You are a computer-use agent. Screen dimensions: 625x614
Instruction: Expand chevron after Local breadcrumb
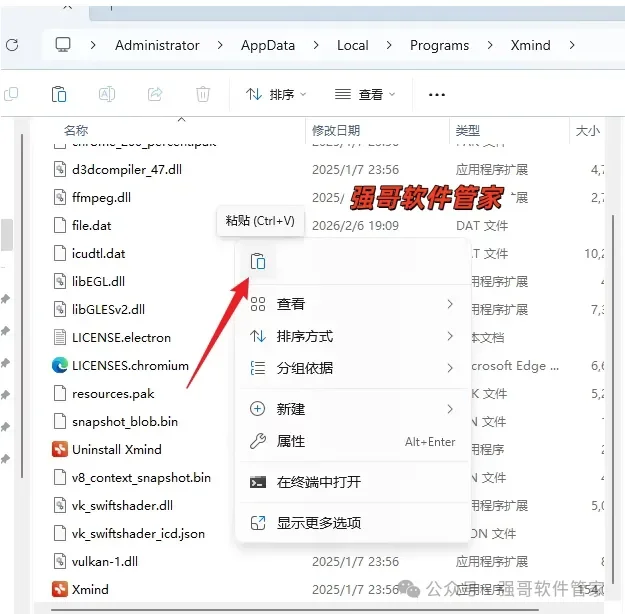tap(389, 45)
